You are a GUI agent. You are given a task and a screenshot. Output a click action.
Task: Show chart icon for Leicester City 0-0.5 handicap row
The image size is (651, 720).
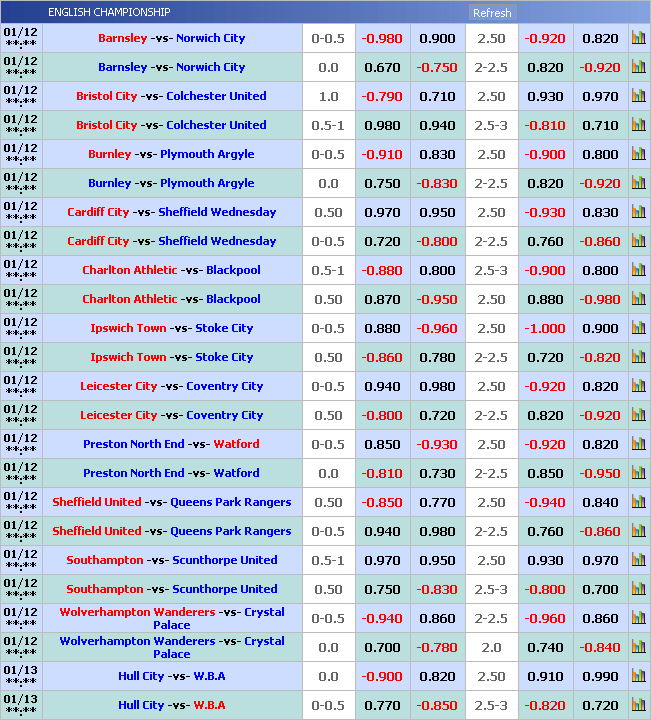pyautogui.click(x=638, y=386)
